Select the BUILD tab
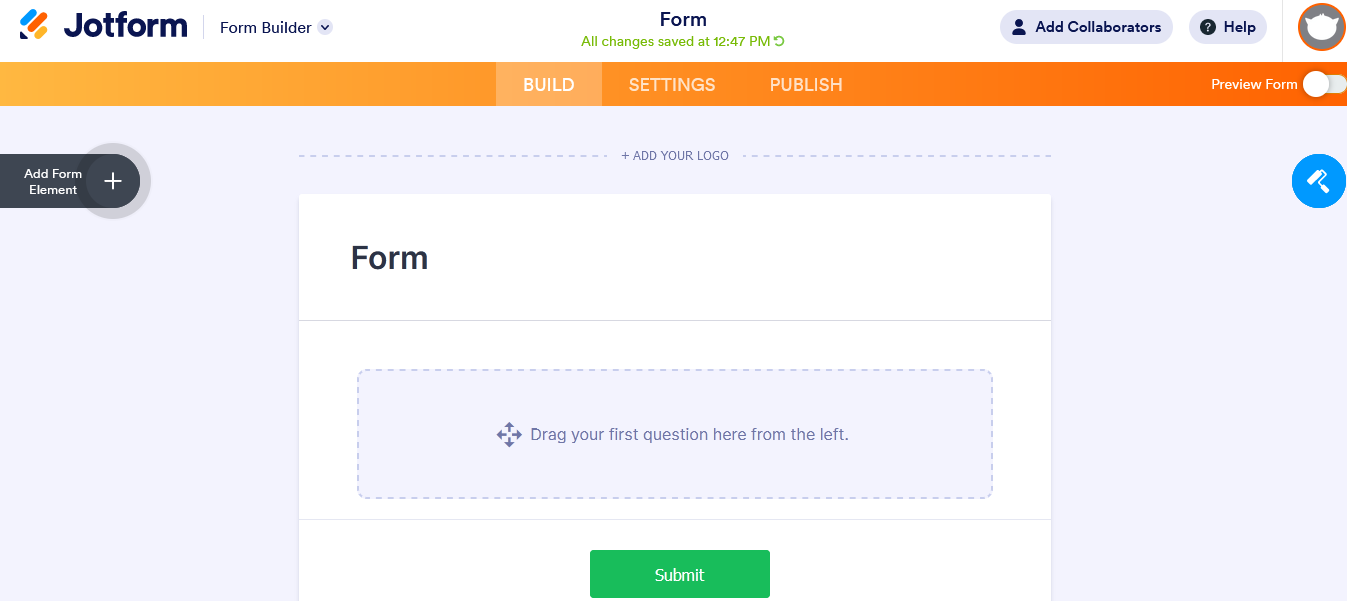This screenshot has width=1347, height=601. [x=548, y=84]
